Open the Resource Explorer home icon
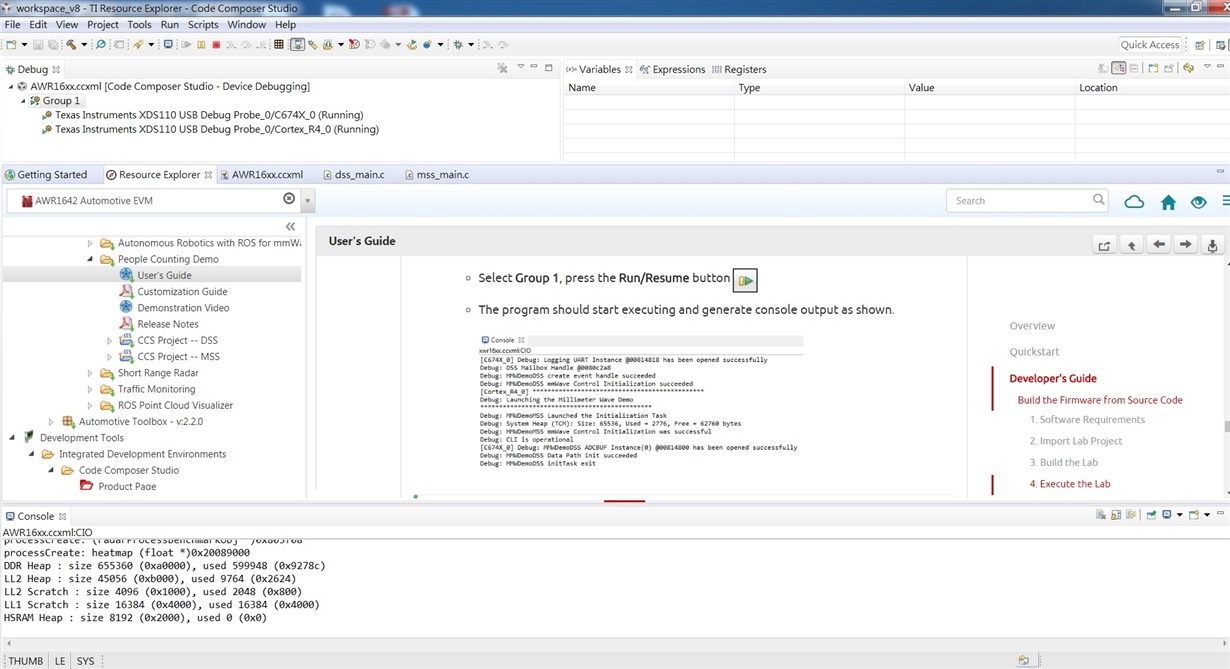The width and height of the screenshot is (1230, 669). click(x=1168, y=202)
